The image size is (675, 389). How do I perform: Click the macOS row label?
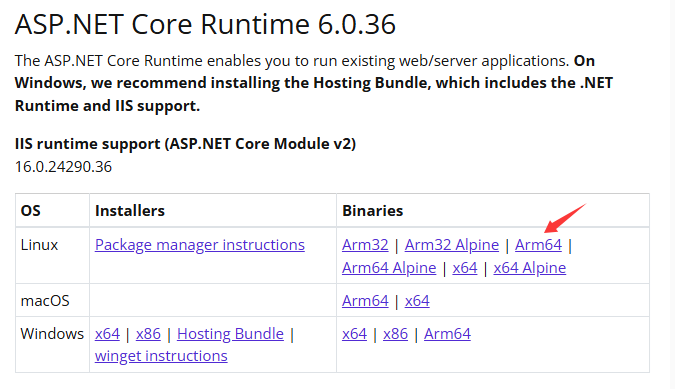[45, 300]
